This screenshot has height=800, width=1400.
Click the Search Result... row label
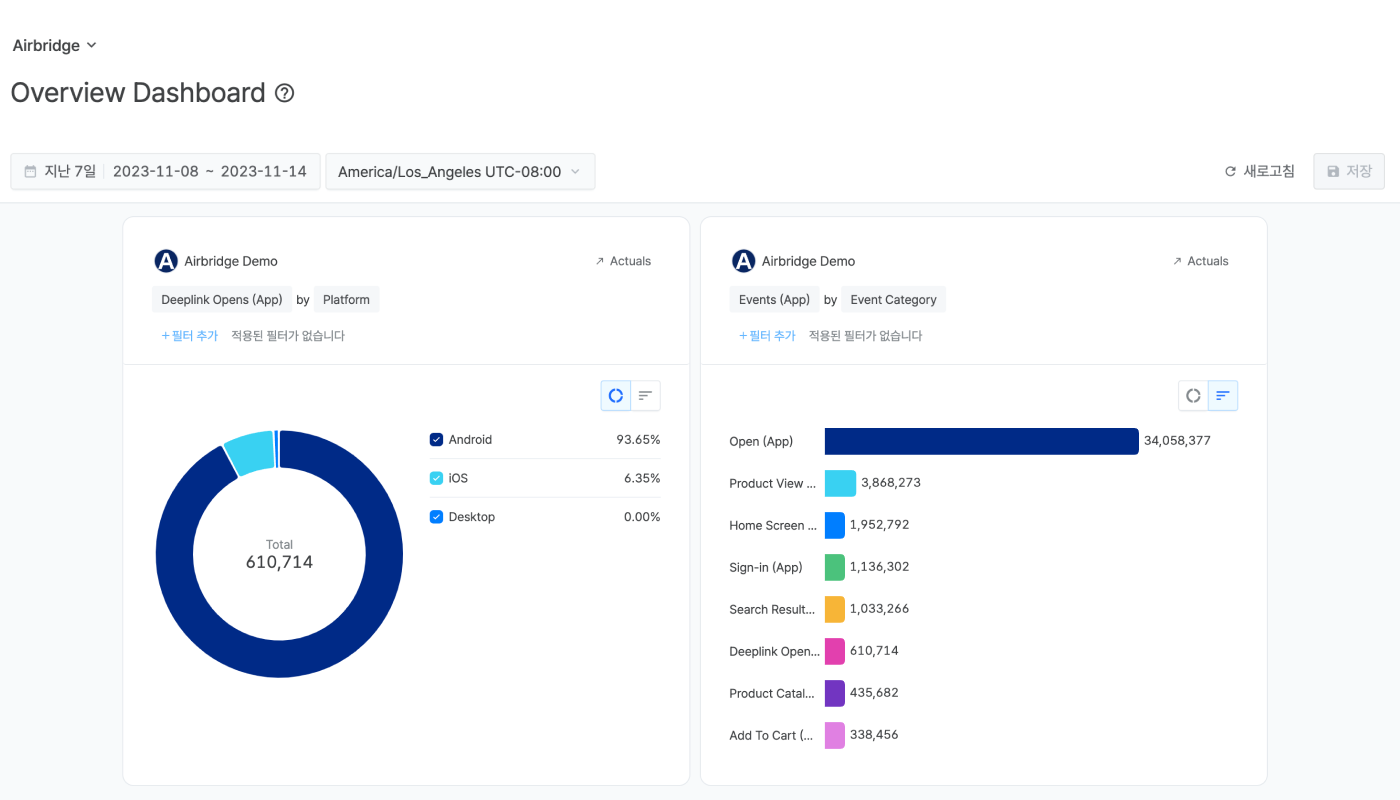coord(772,609)
